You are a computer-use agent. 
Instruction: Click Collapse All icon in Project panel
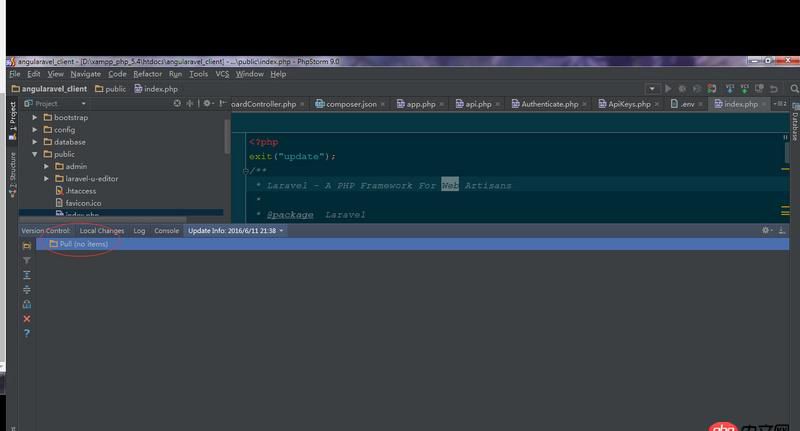[190, 104]
